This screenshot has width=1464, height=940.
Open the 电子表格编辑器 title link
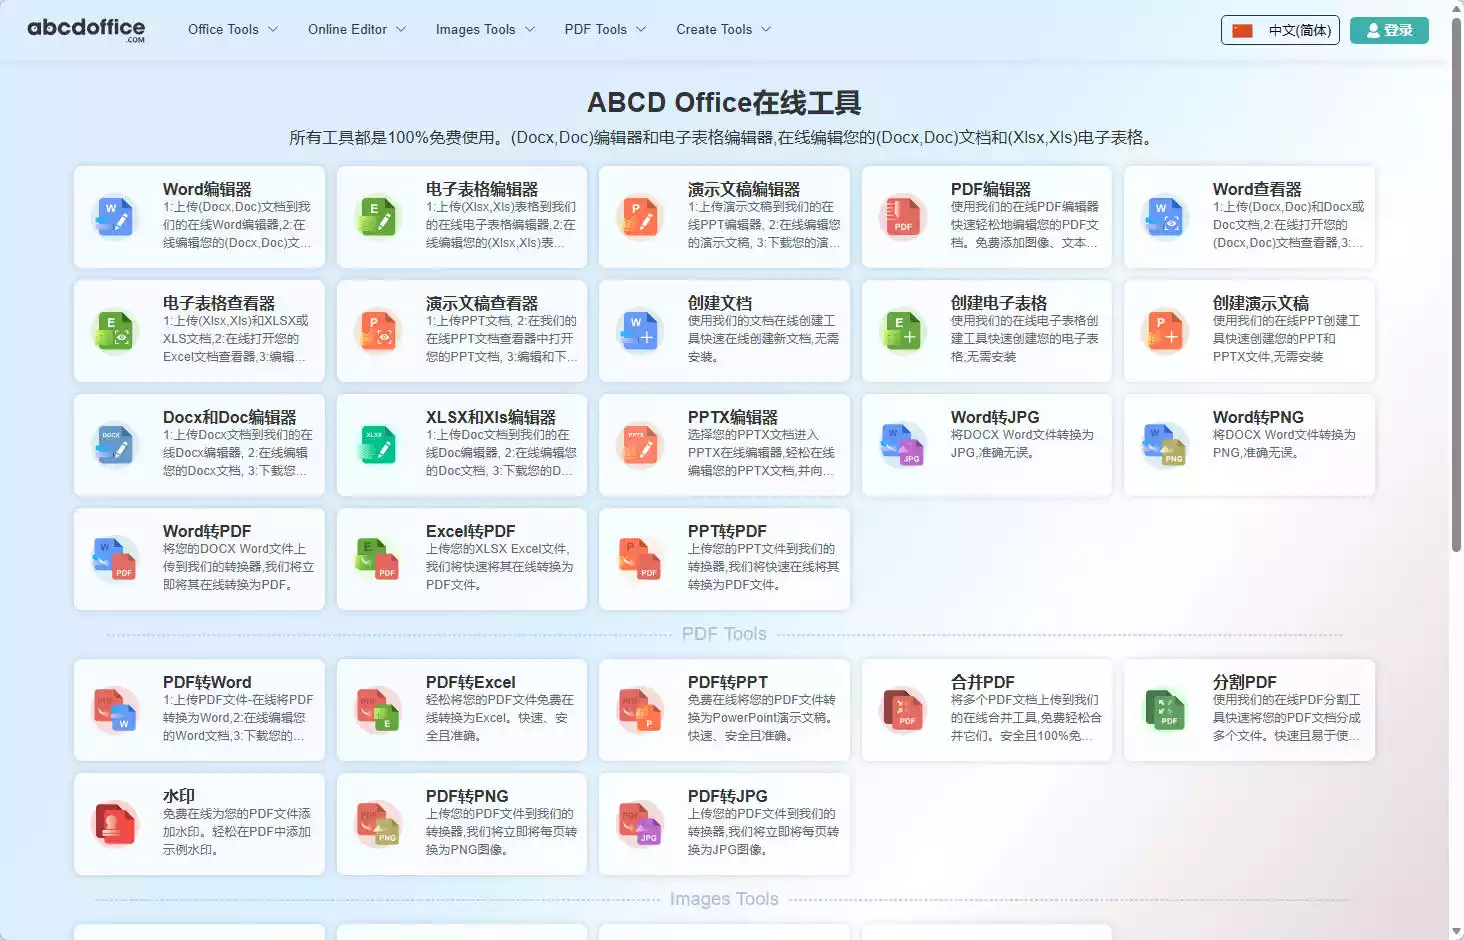482,189
